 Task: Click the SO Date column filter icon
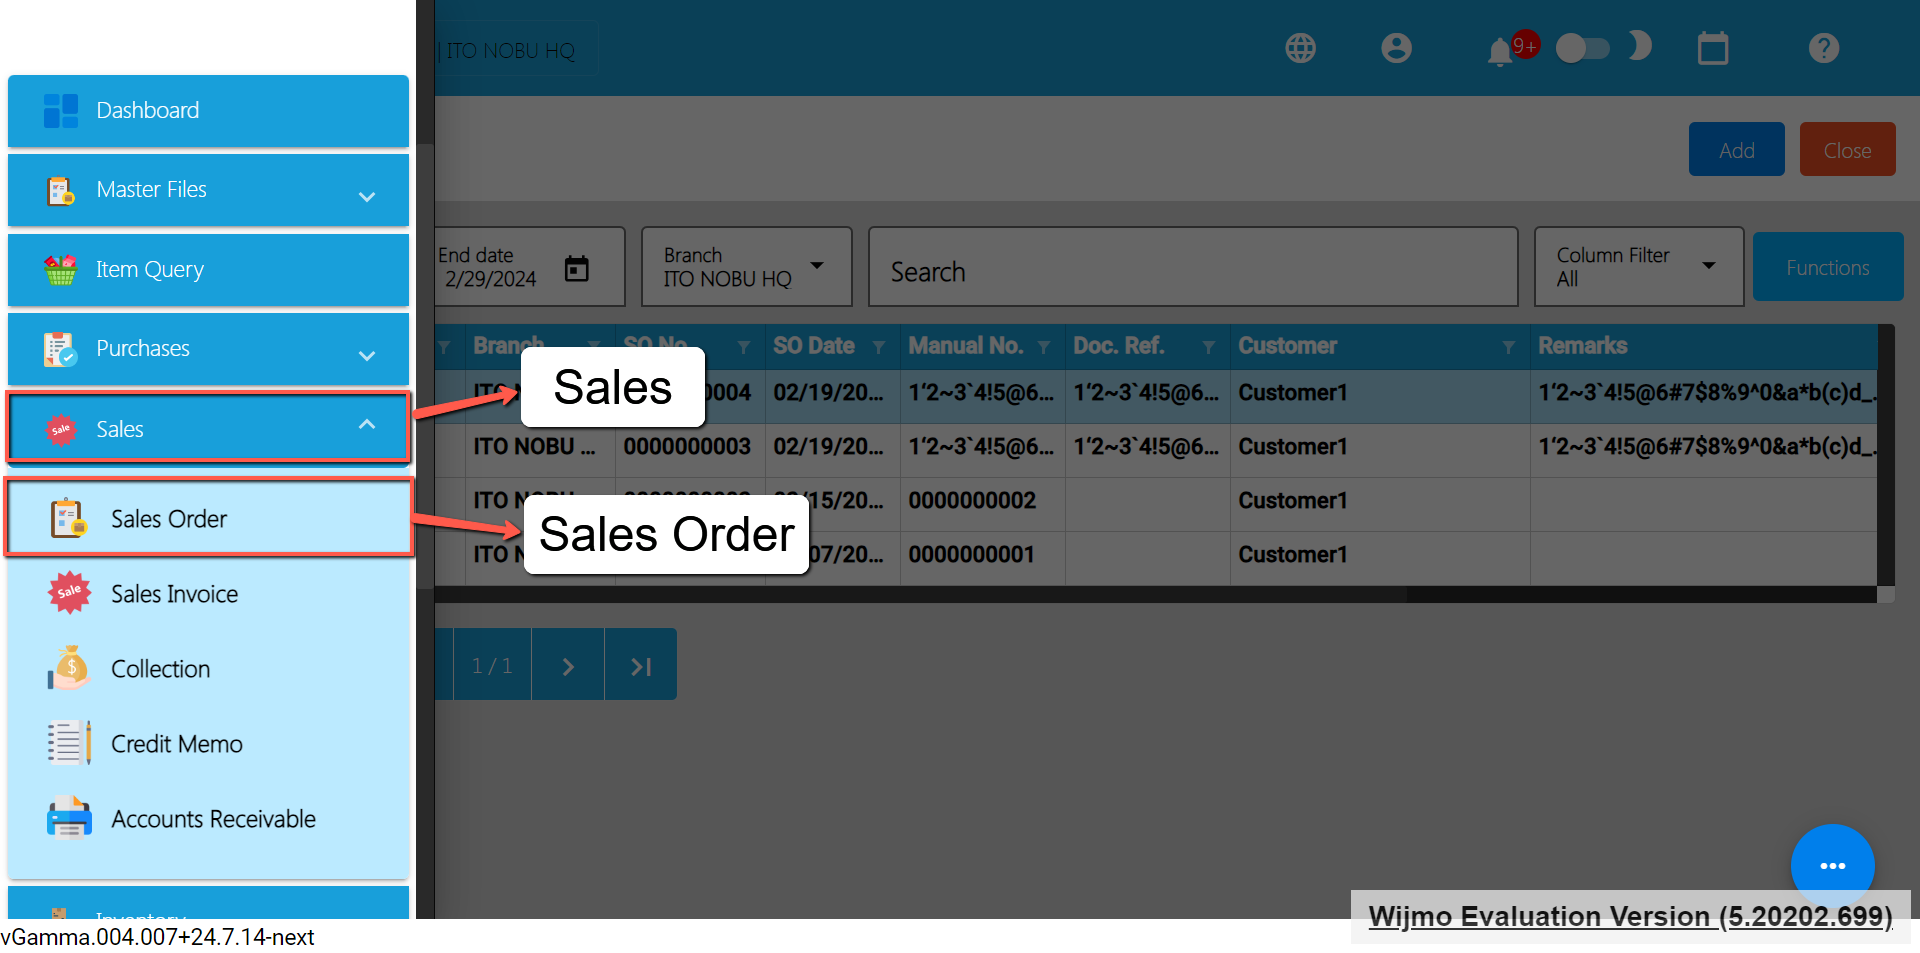coord(879,347)
